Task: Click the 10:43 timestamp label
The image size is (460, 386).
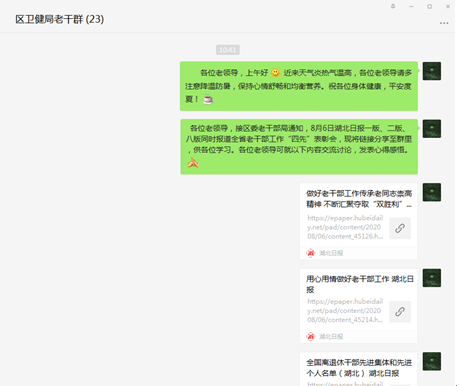Action: click(228, 50)
